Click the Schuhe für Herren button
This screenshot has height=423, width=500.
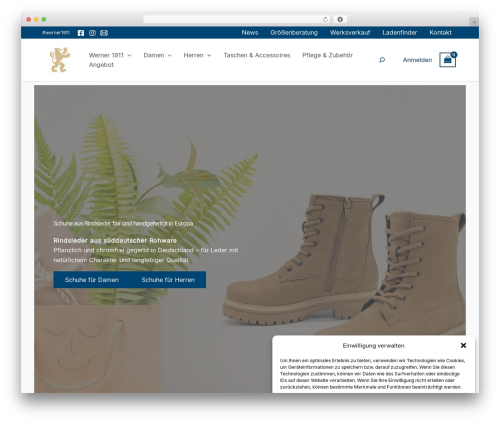168,280
